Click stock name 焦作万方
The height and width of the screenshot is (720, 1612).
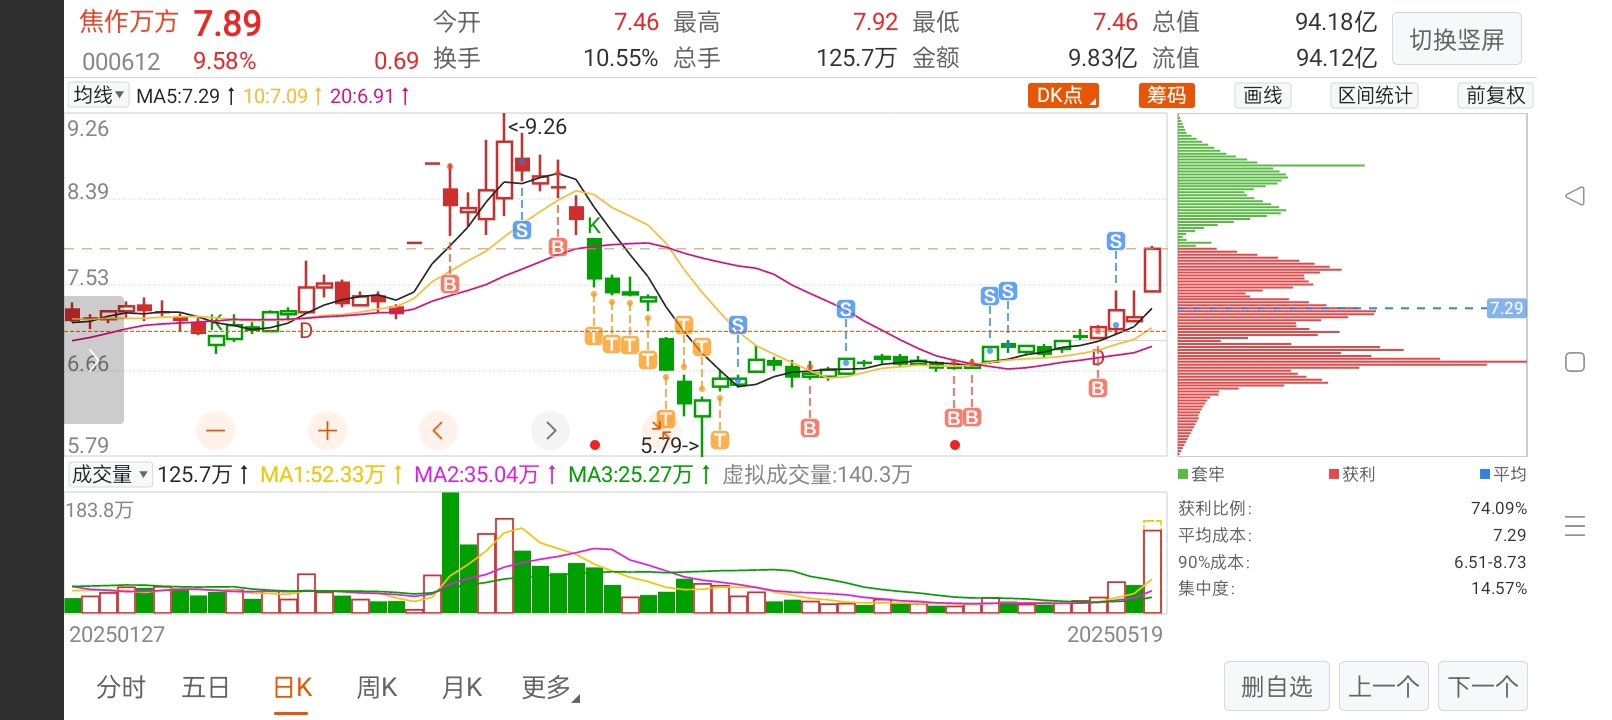click(129, 22)
